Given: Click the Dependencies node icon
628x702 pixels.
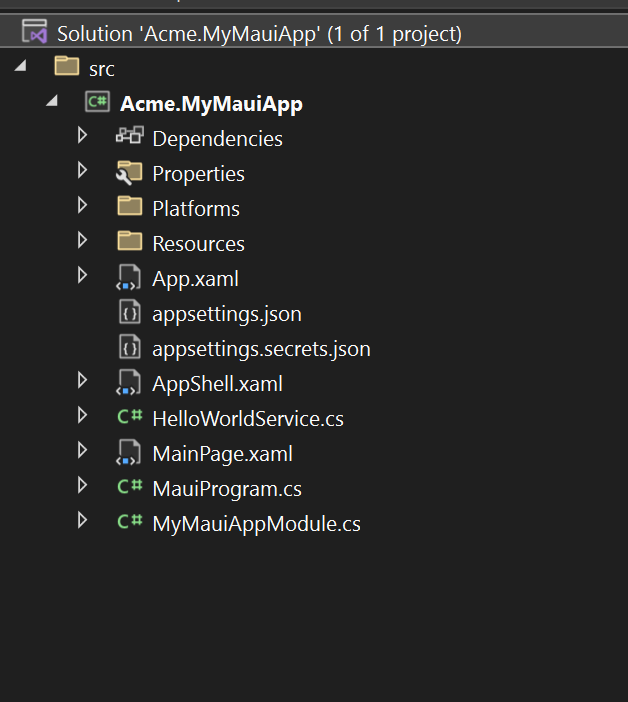Looking at the screenshot, I should tap(129, 138).
